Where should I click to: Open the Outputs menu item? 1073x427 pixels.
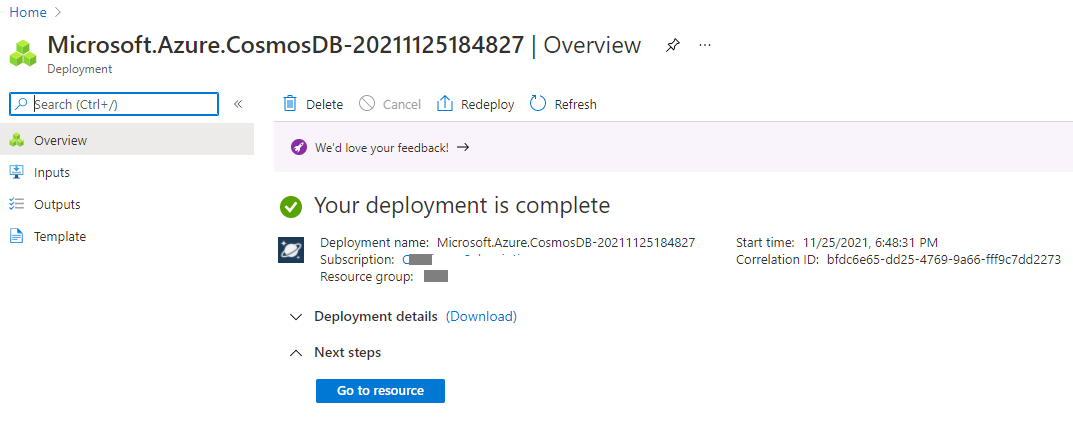127,205
